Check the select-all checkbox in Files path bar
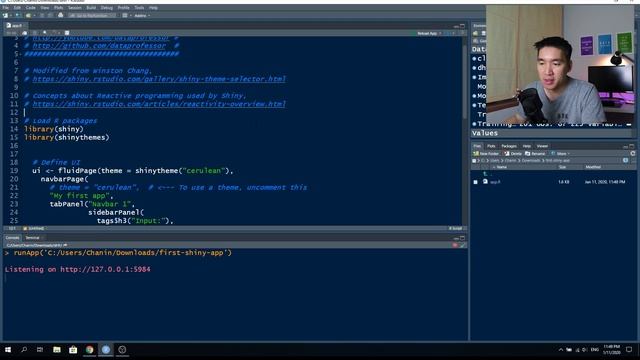The height and width of the screenshot is (360, 640). (474, 161)
